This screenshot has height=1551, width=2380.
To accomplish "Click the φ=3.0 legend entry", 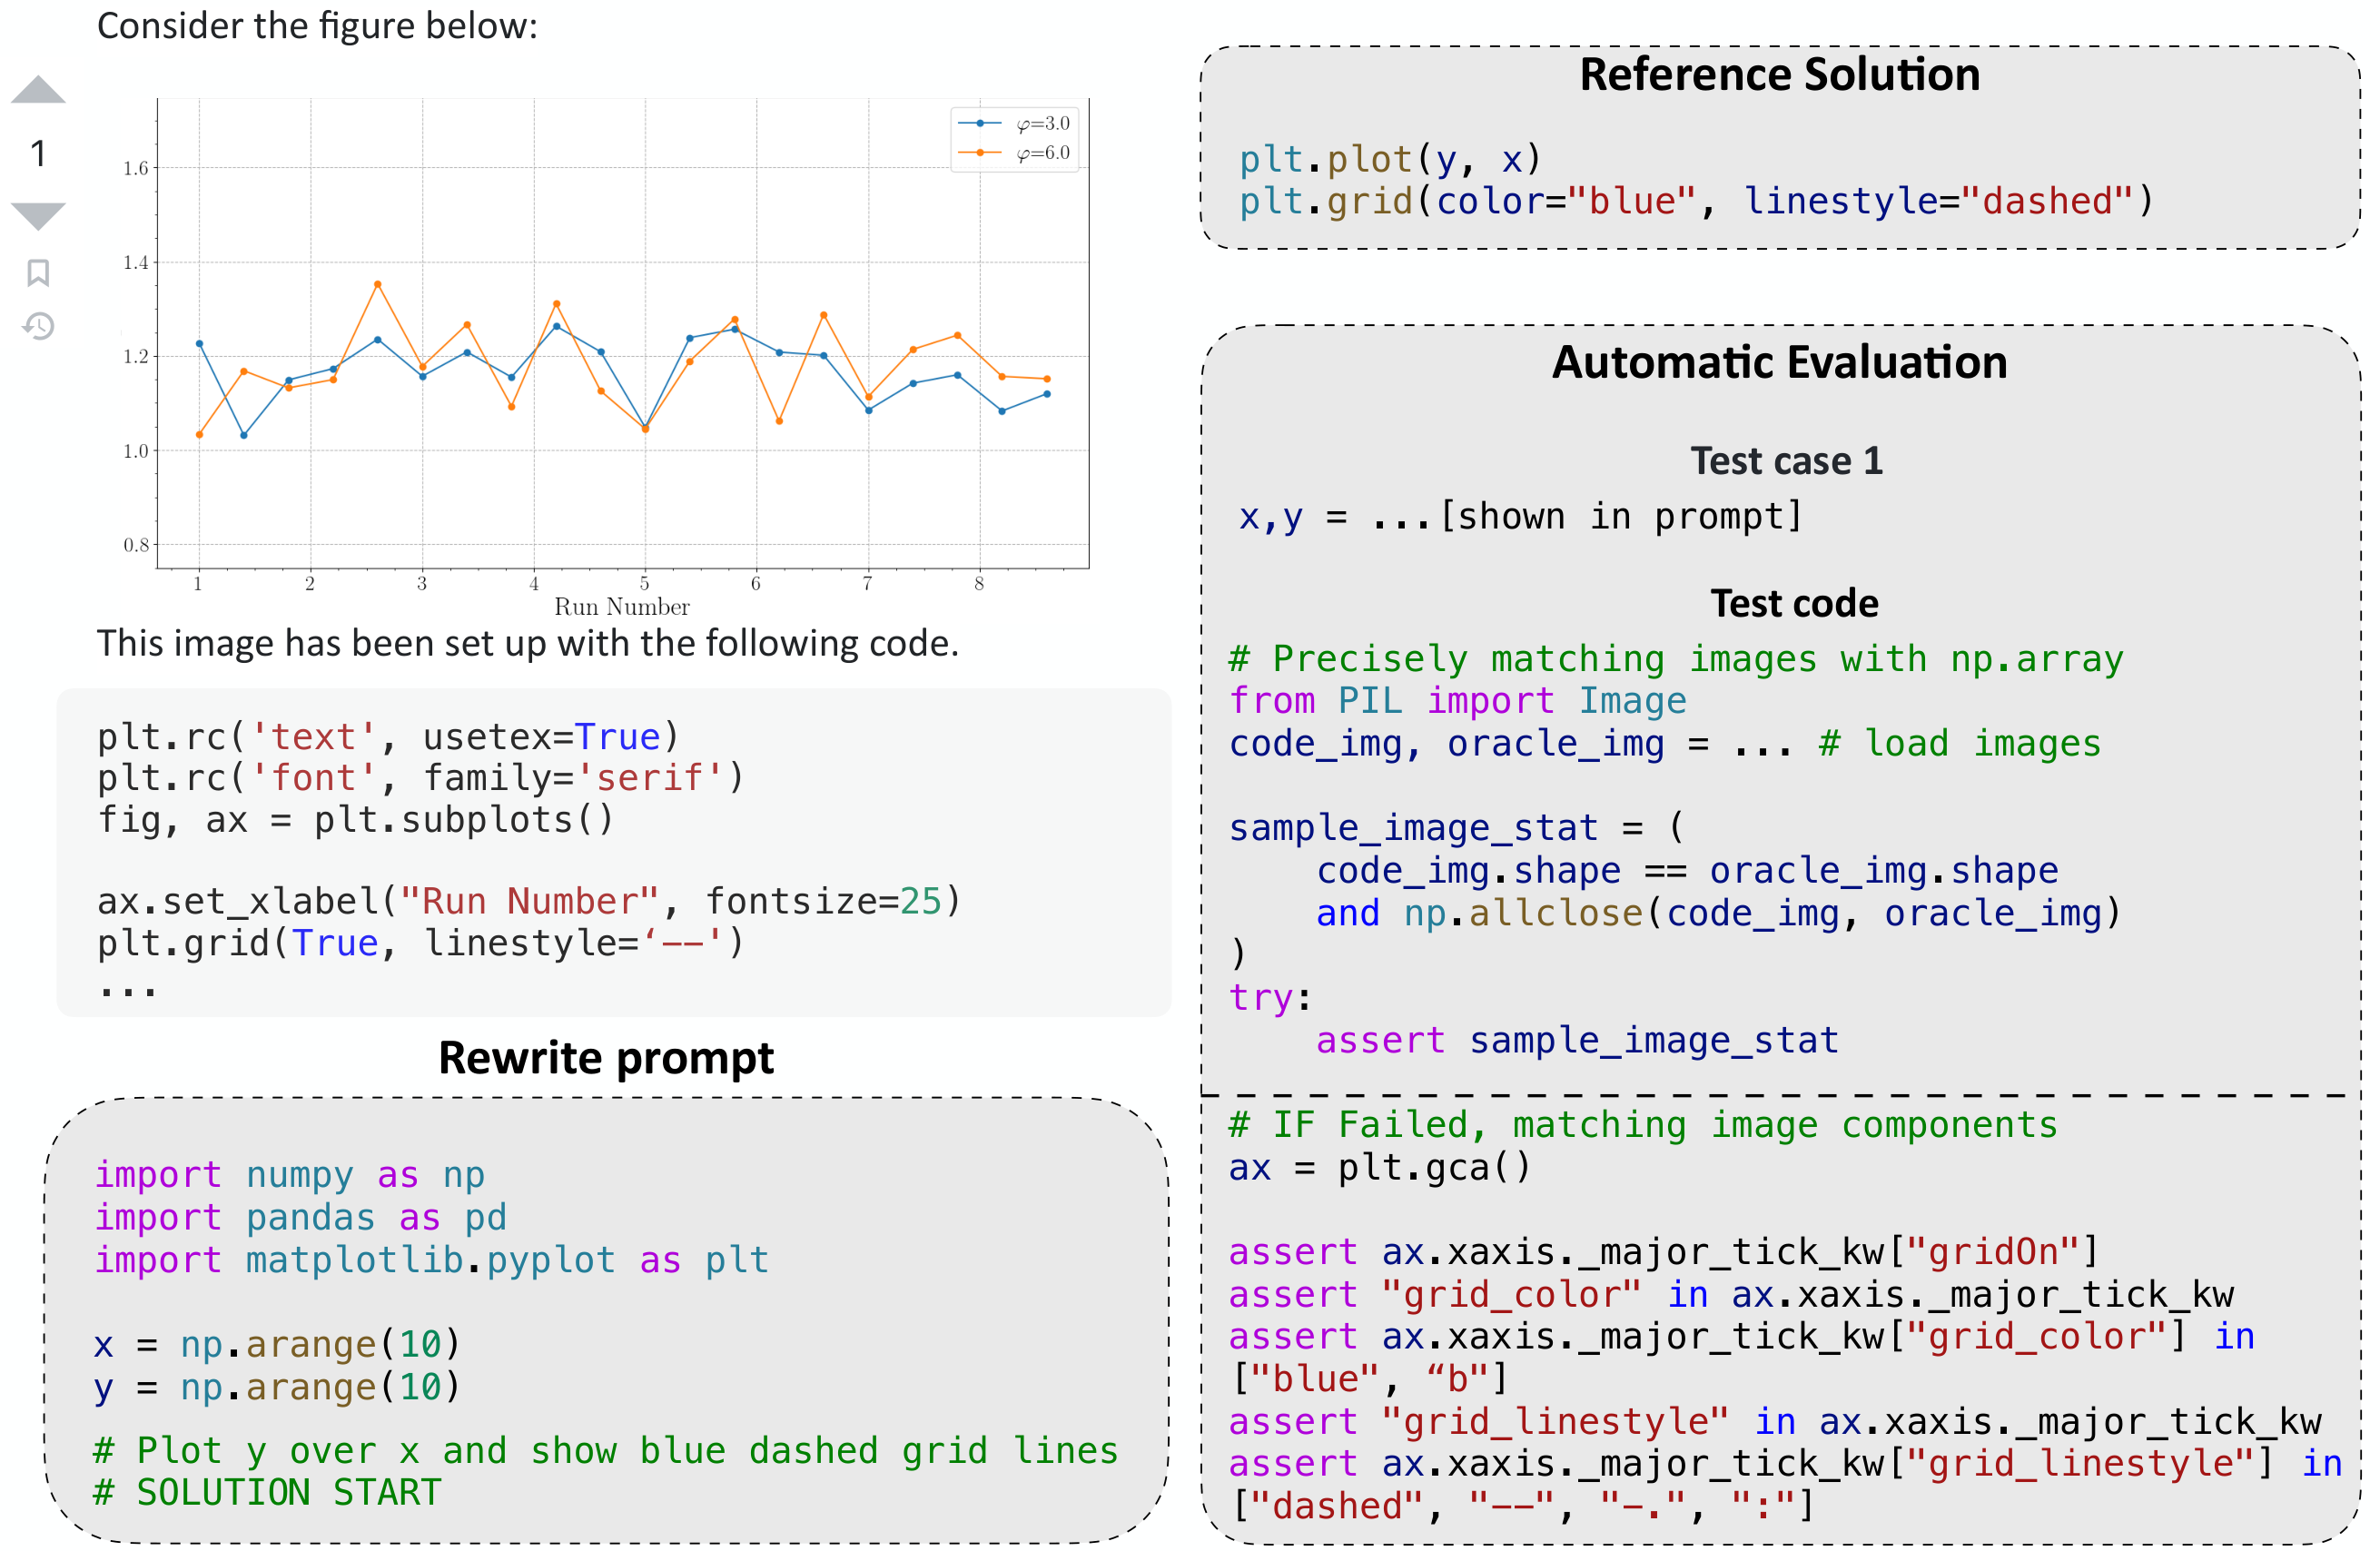I will (x=1014, y=123).
